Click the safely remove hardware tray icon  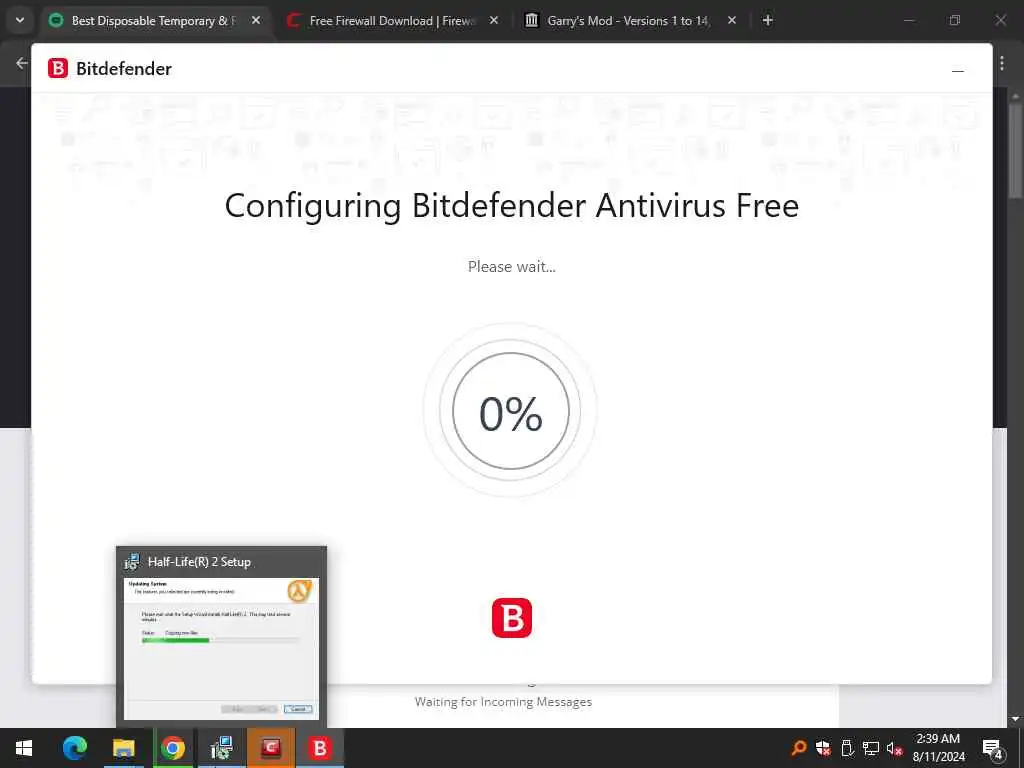click(x=847, y=748)
